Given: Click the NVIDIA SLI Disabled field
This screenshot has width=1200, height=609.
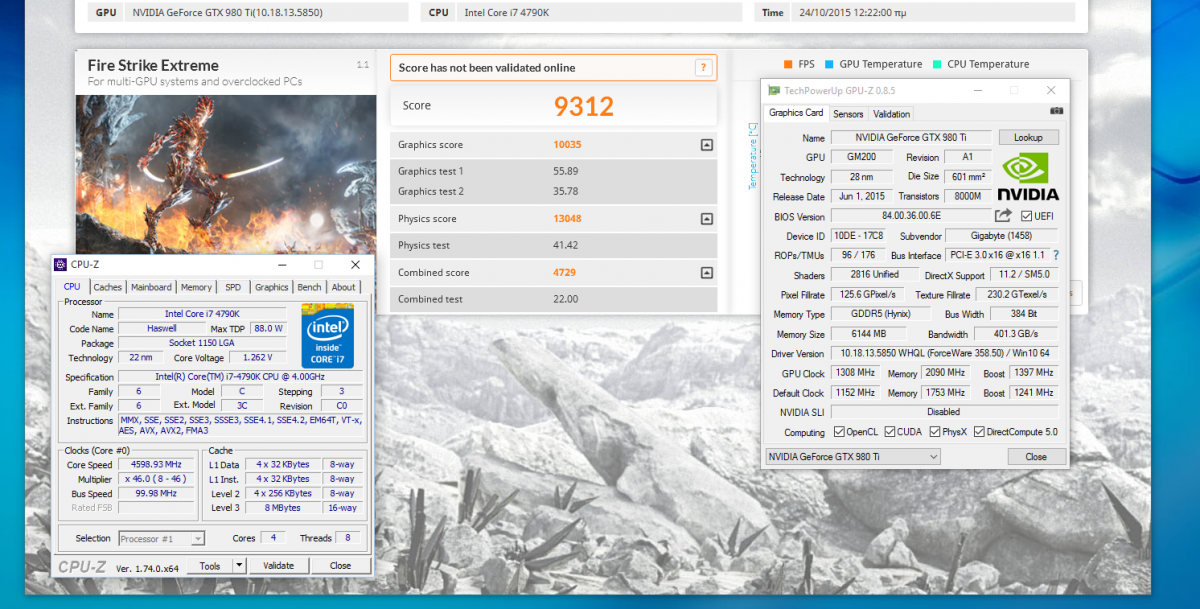Looking at the screenshot, I should click(944, 412).
